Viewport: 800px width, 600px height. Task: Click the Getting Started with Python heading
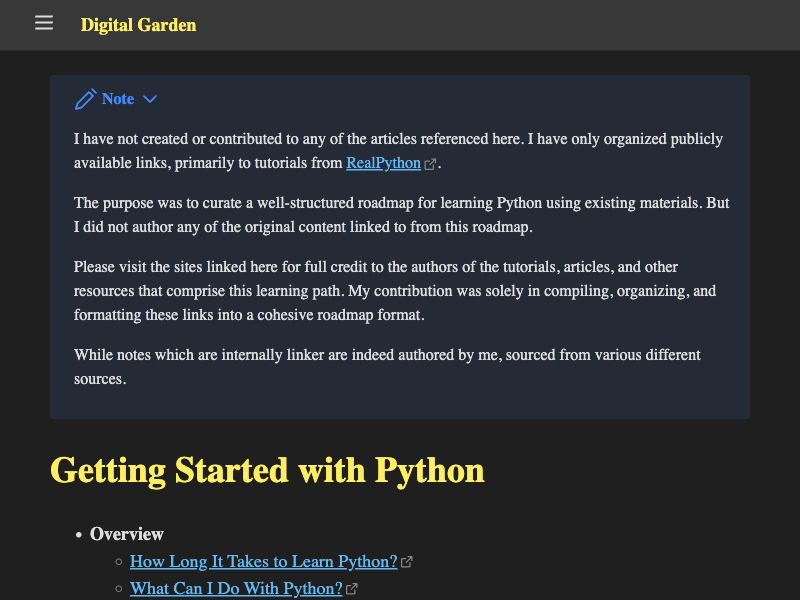click(267, 470)
